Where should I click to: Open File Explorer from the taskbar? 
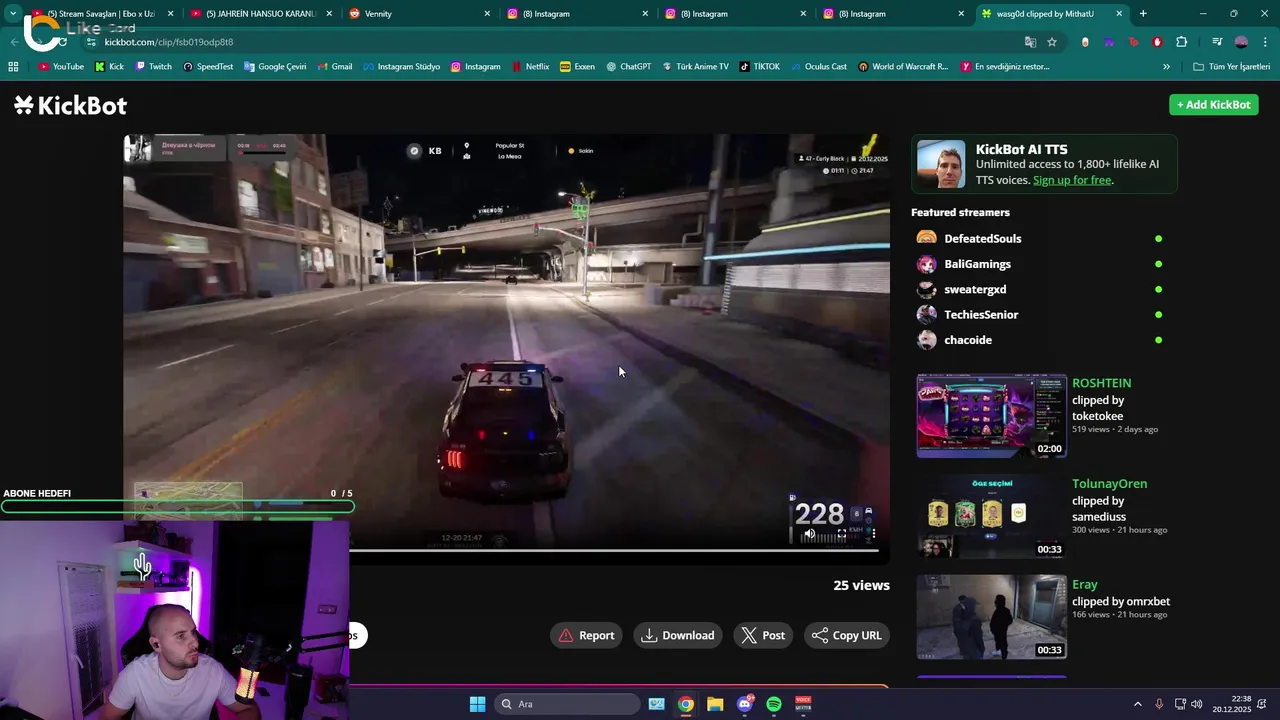coord(715,704)
